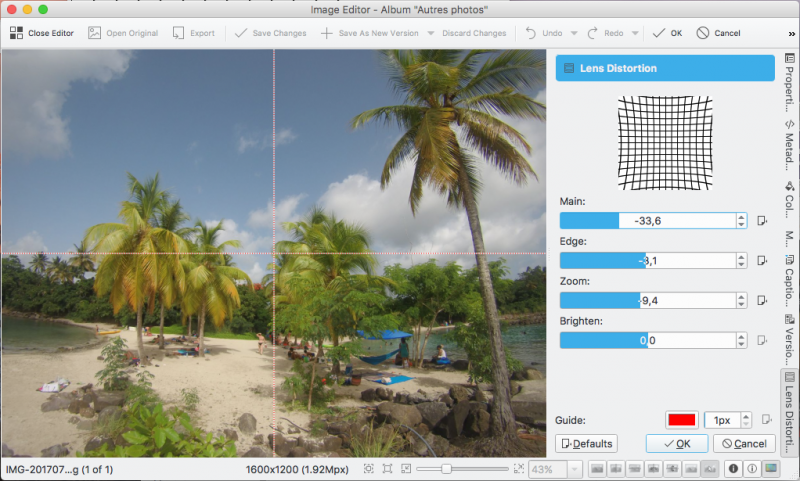The width and height of the screenshot is (800, 481).
Task: Click the guide width stepper arrows
Action: [746, 420]
